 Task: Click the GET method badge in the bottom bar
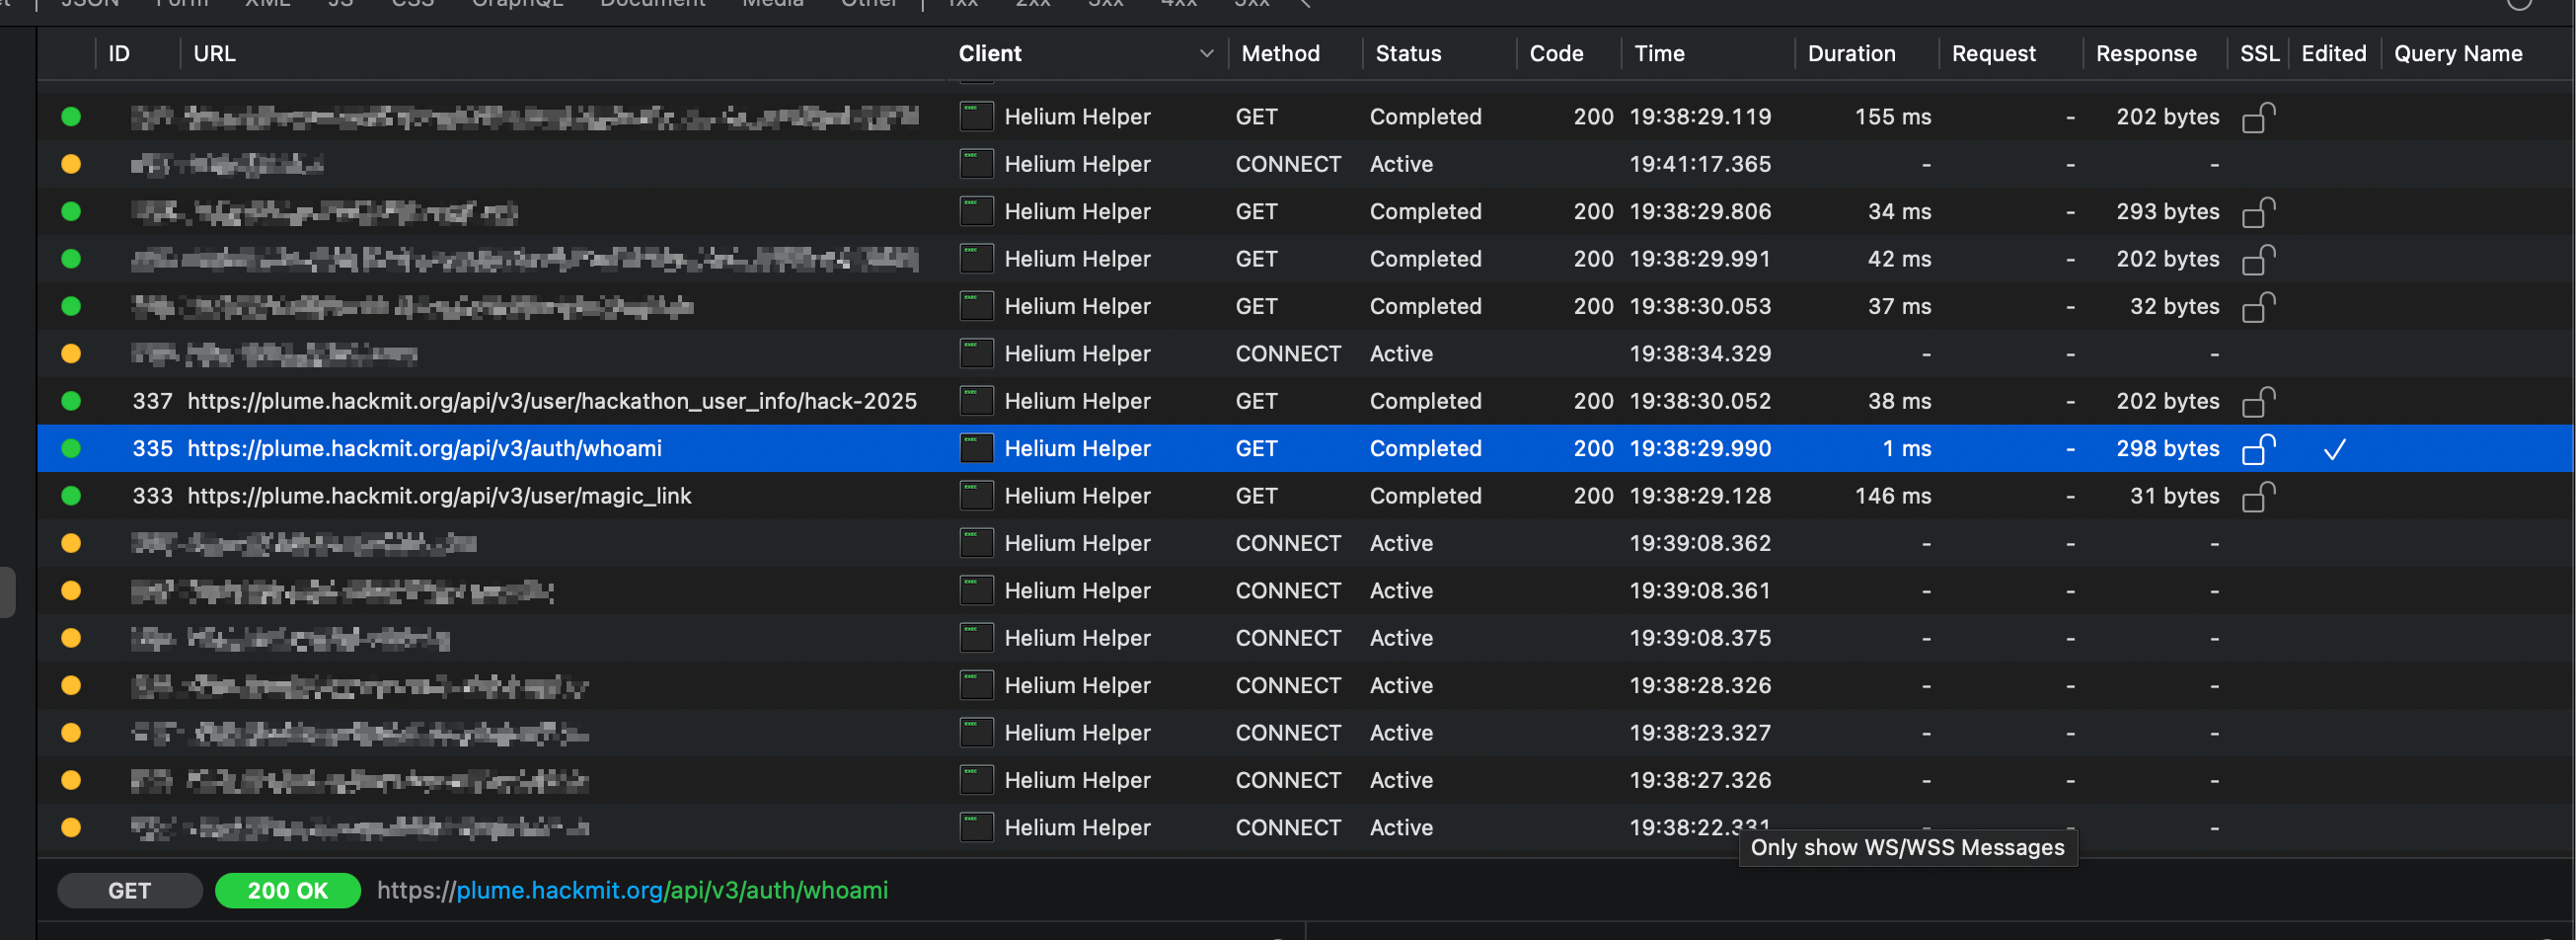tap(129, 890)
